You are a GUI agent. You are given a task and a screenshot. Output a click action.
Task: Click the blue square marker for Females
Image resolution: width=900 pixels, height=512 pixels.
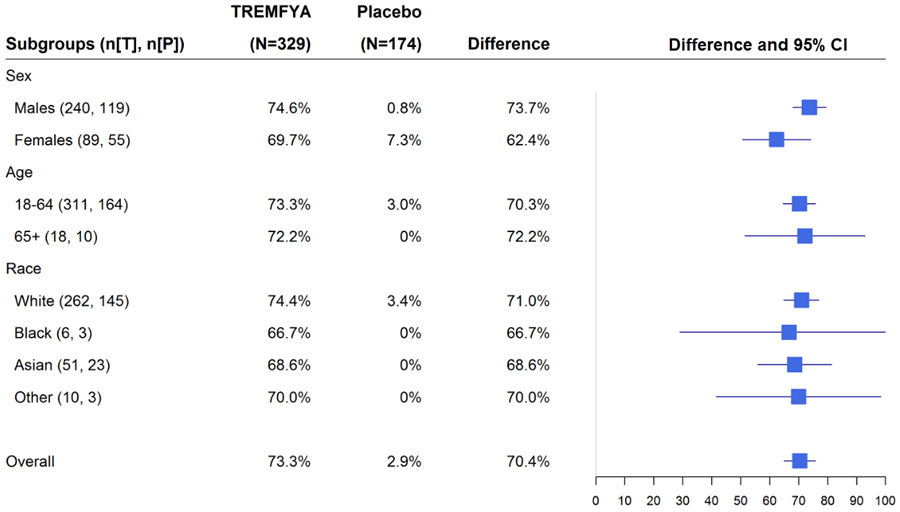click(776, 140)
